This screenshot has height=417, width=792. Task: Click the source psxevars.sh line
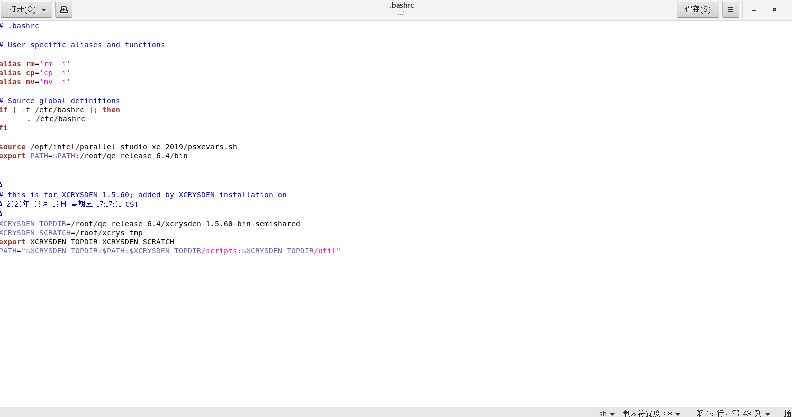coord(119,147)
